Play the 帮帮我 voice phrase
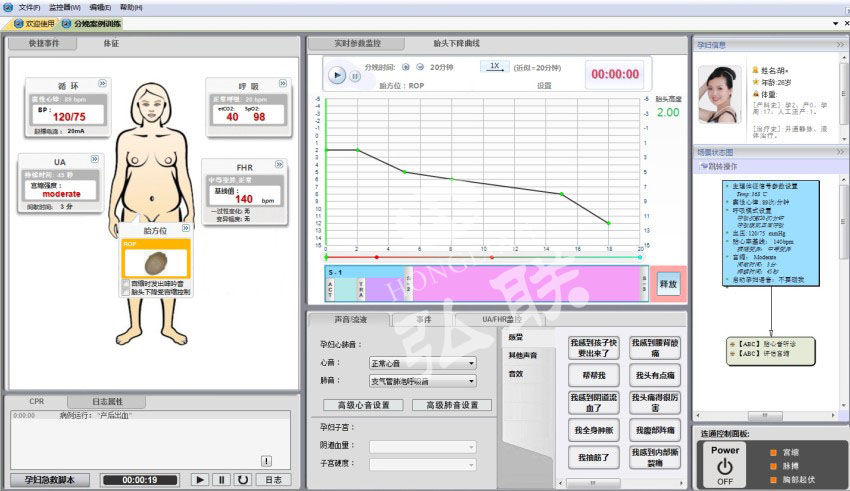Viewport: 850px width, 491px height. (x=594, y=375)
